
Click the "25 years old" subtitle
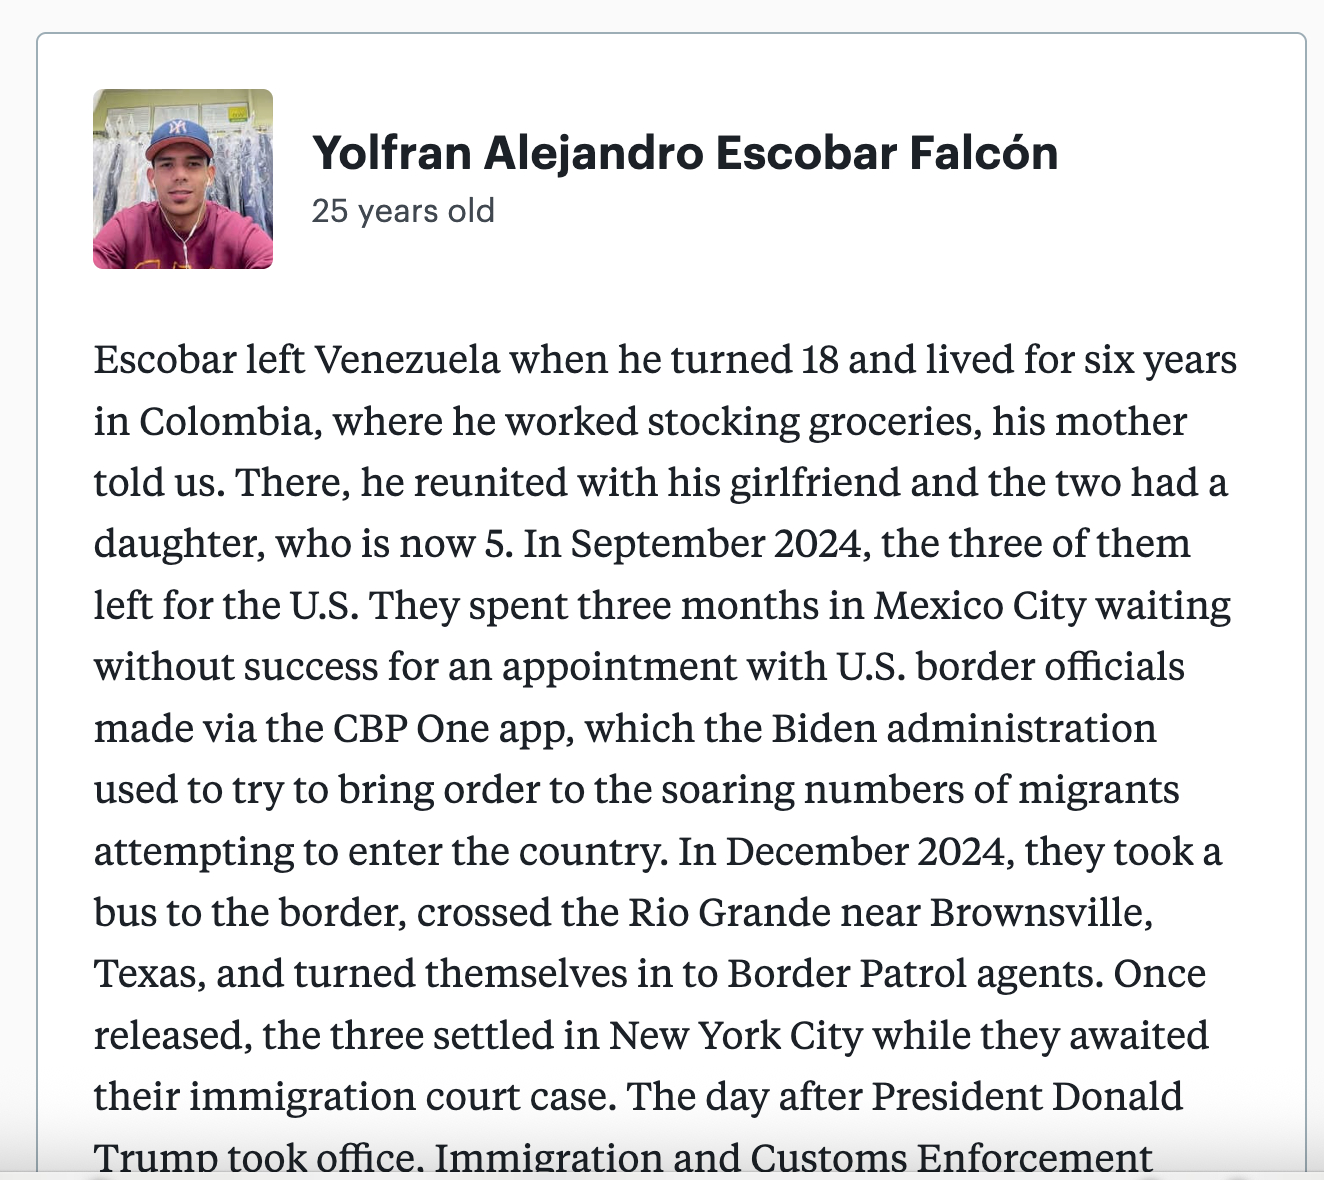click(x=403, y=211)
